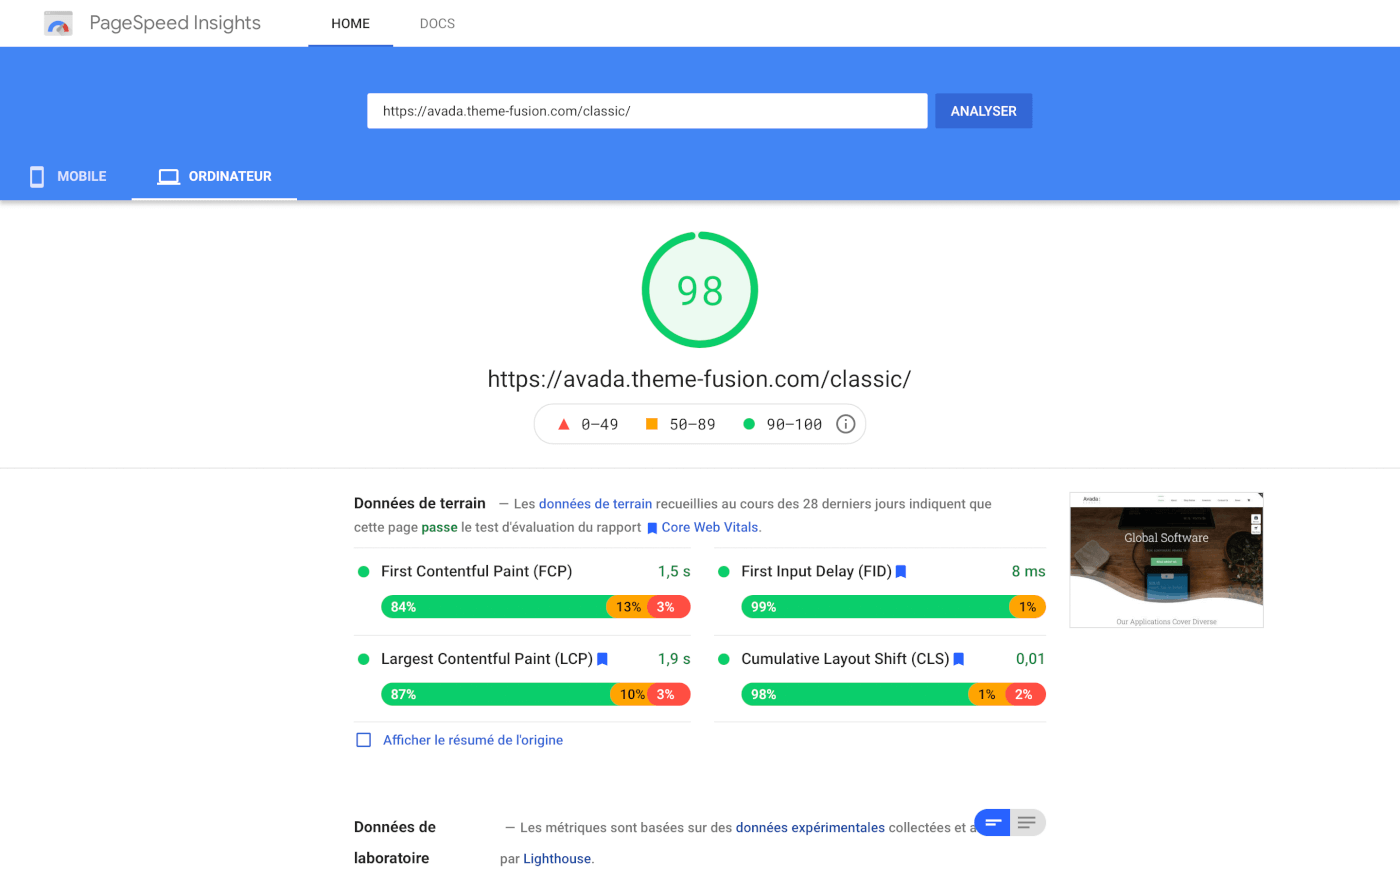The height and width of the screenshot is (875, 1400).
Task: Click the 98 performance score gauge
Action: pos(700,290)
